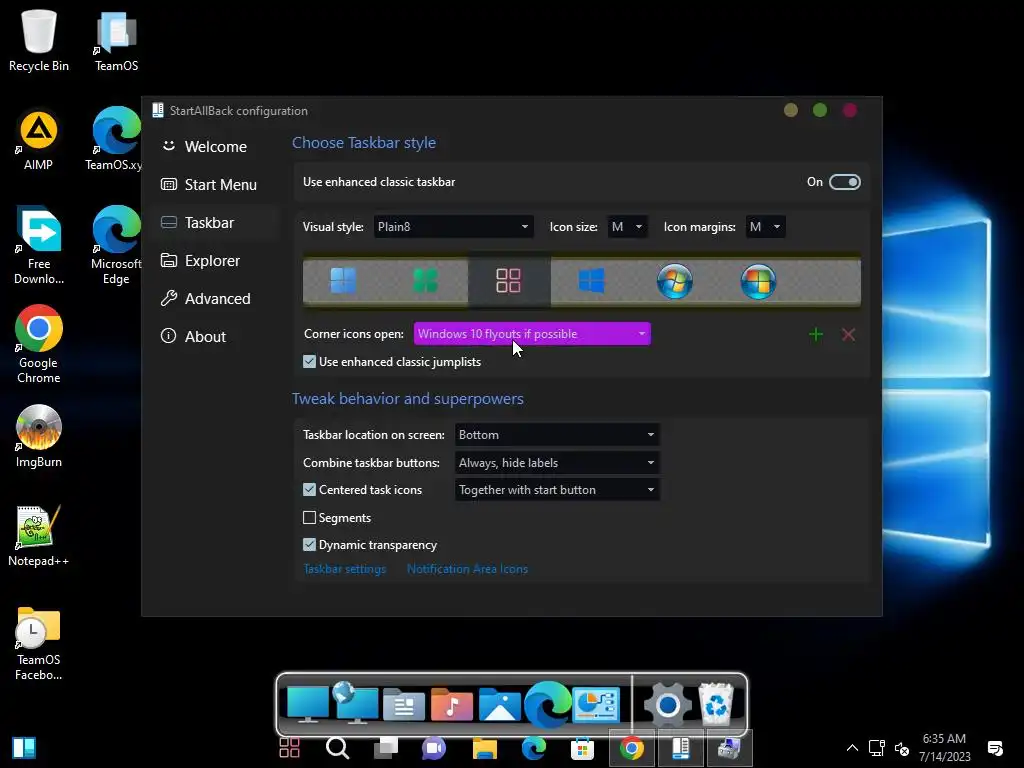1024x768 pixels.
Task: Open the Explorer section
Action: coord(215,261)
